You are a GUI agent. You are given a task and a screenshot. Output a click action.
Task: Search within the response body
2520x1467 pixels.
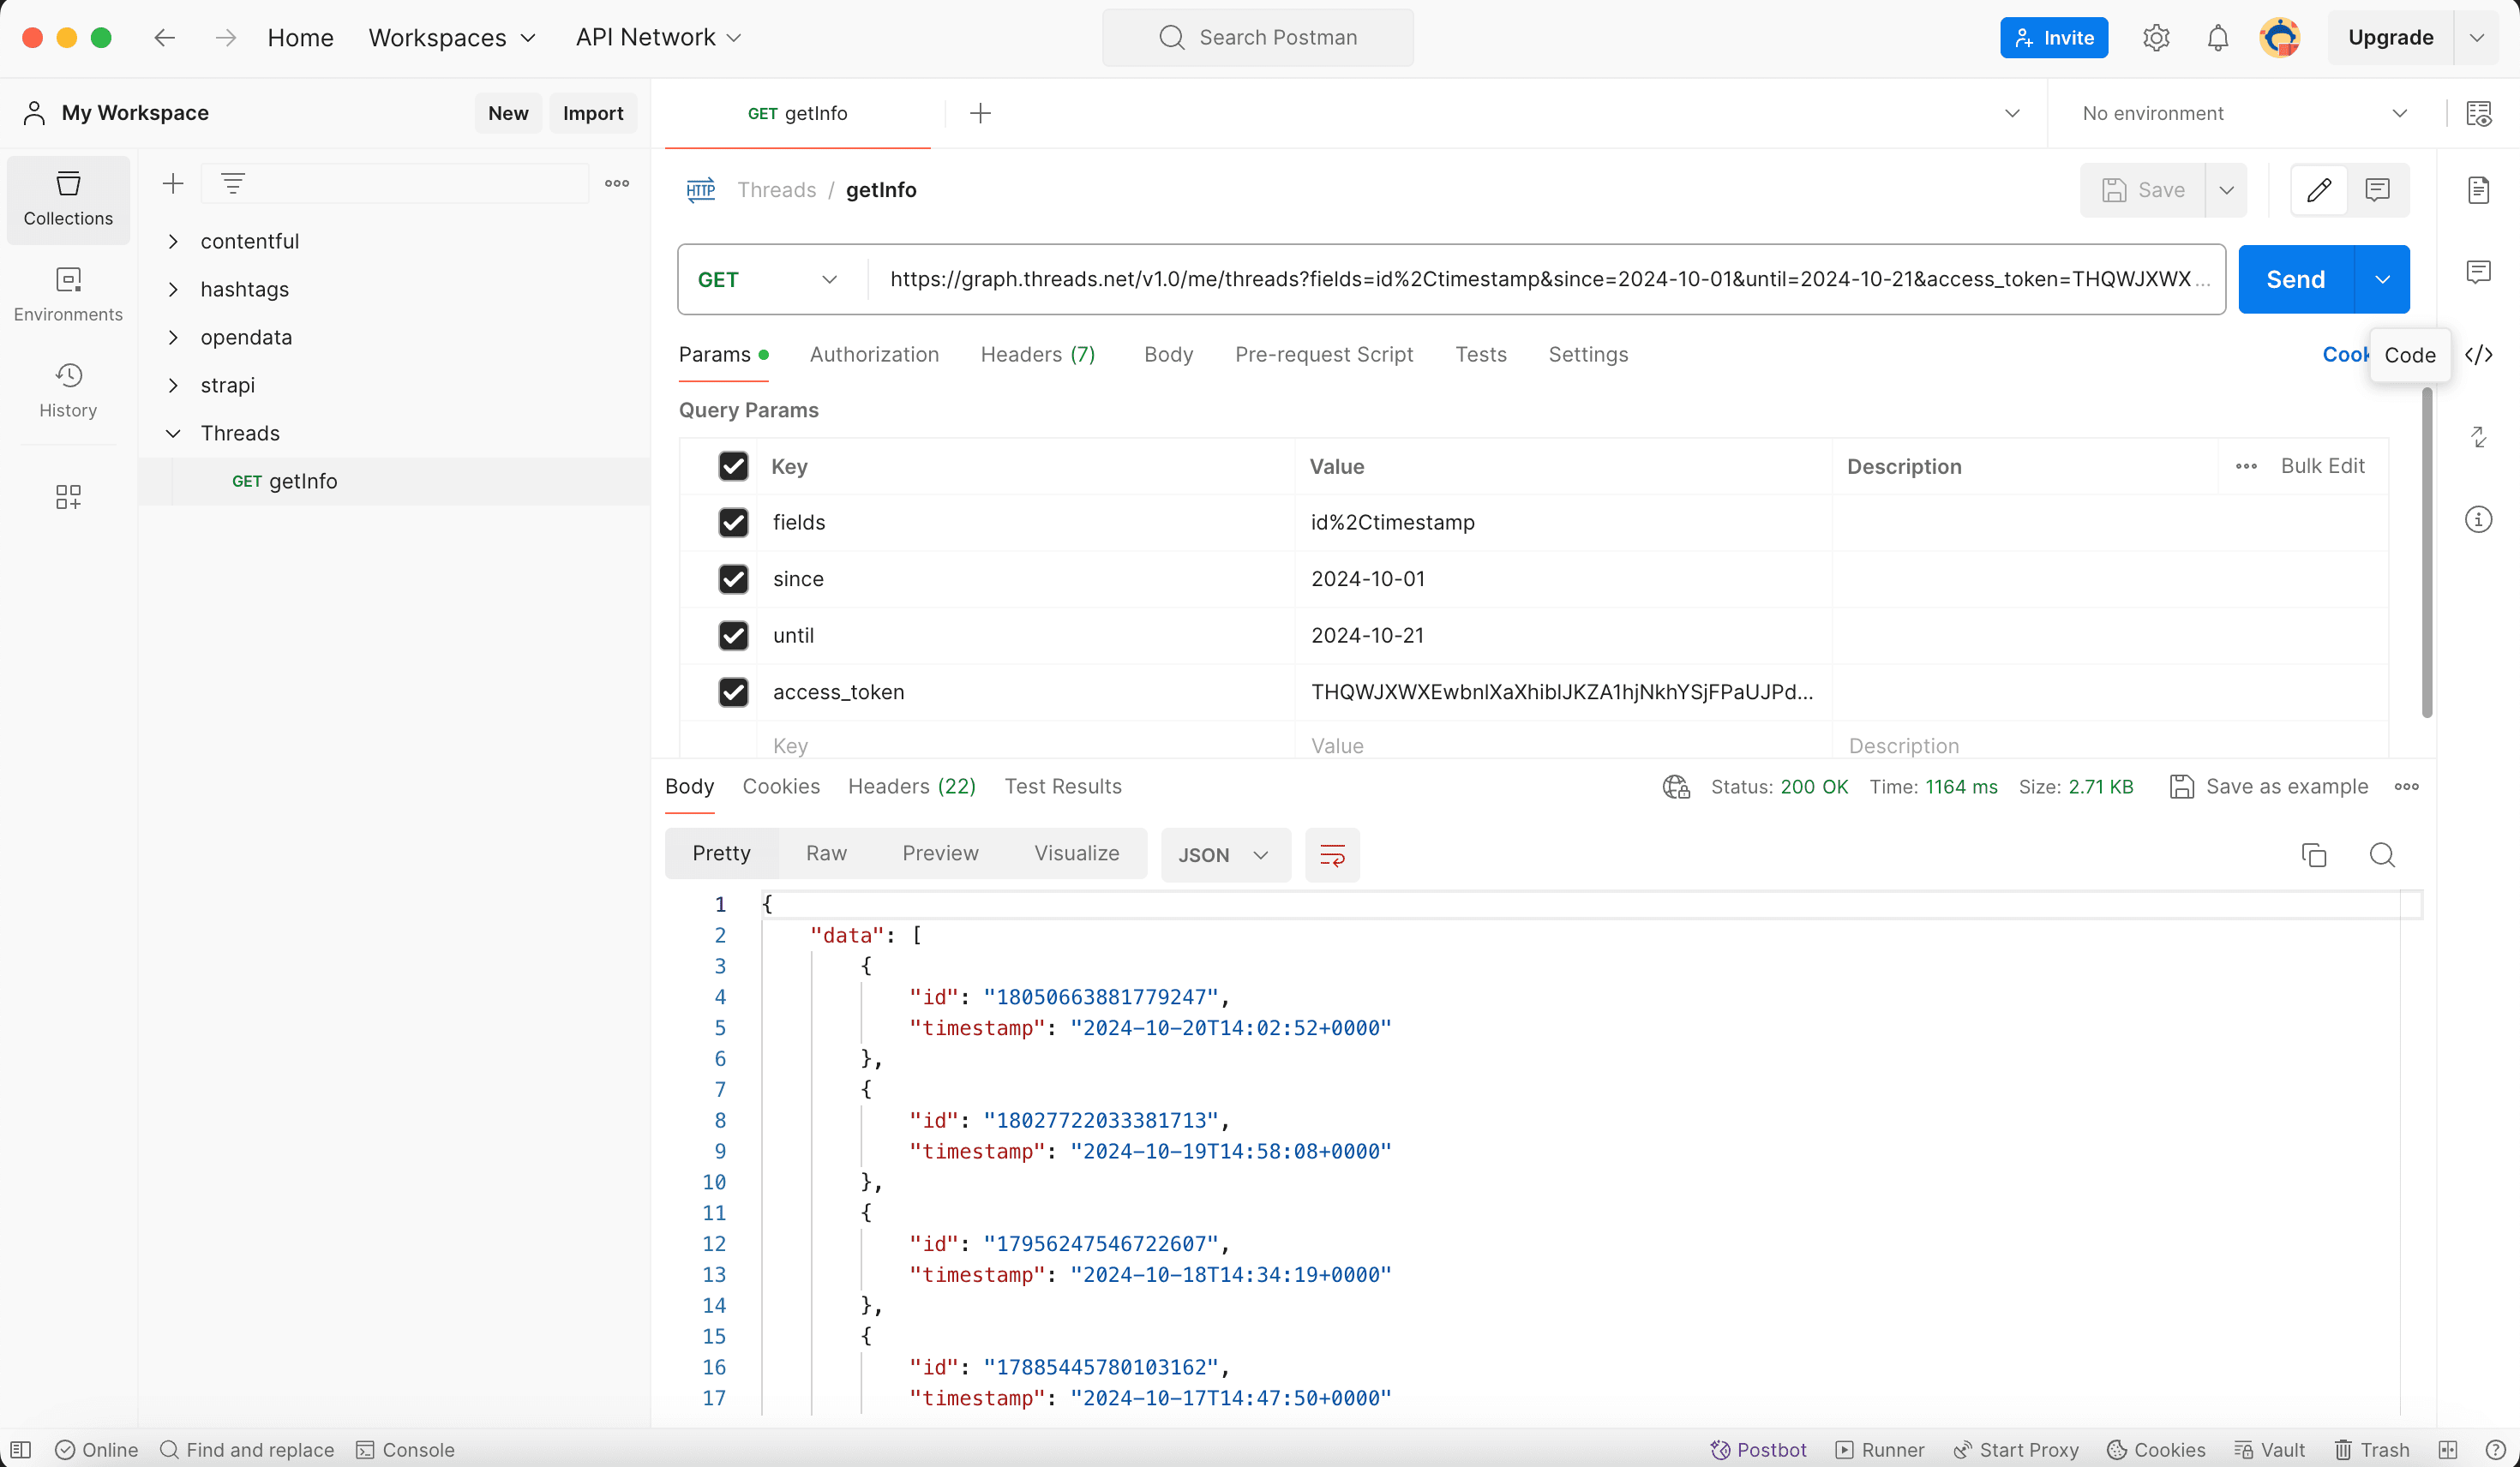point(2382,856)
